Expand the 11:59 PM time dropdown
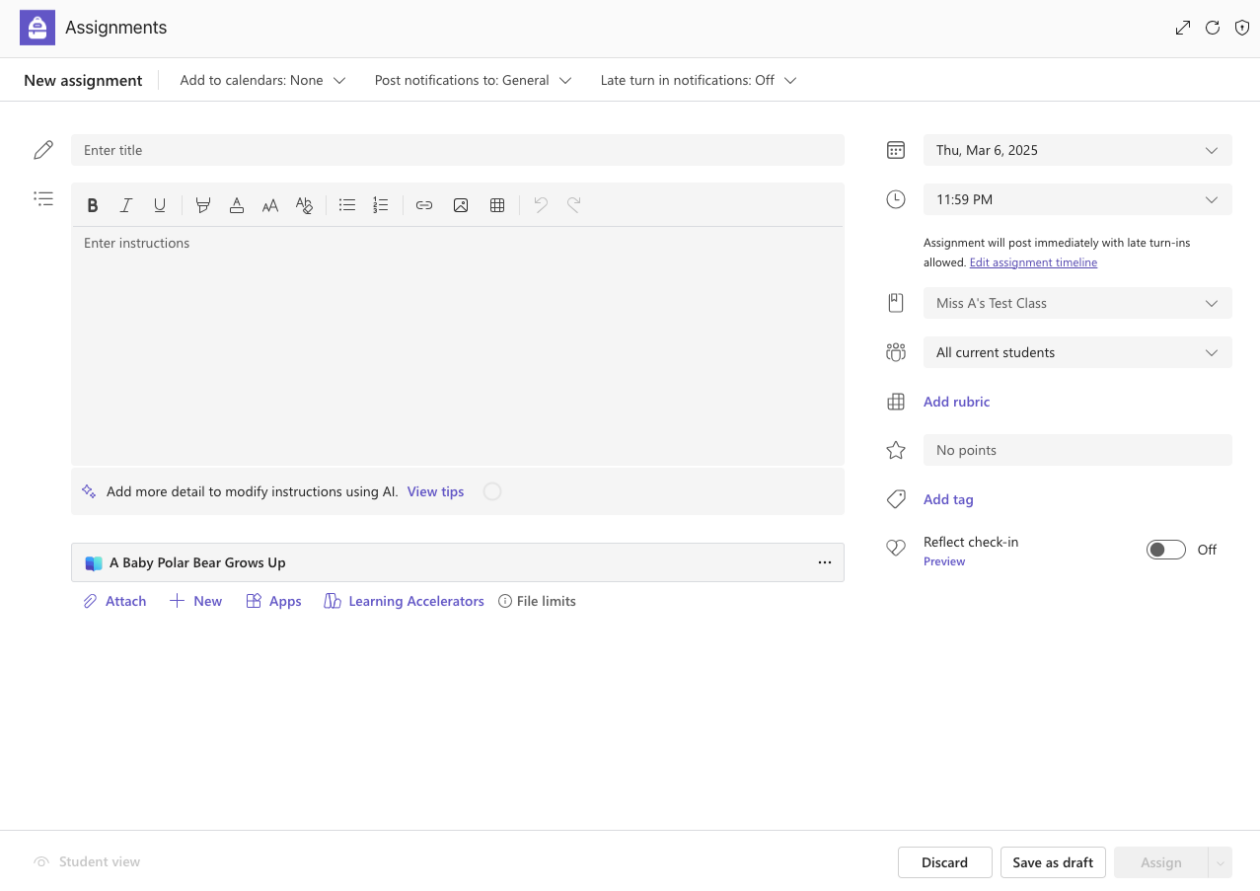Screen dimensions: 1260x891 (x=1077, y=200)
